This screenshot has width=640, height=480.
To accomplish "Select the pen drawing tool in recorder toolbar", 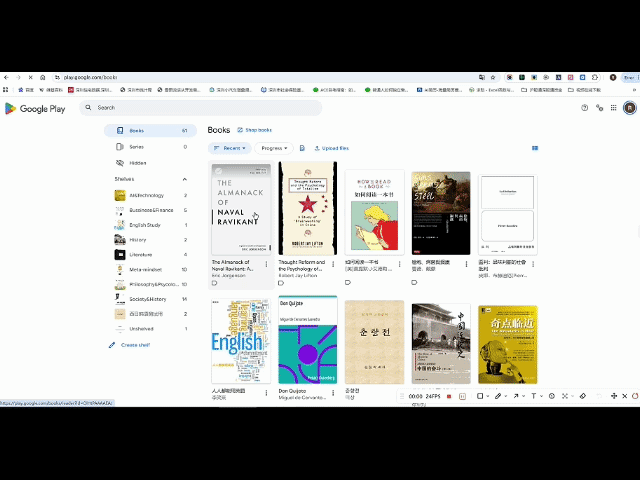I will 498,396.
